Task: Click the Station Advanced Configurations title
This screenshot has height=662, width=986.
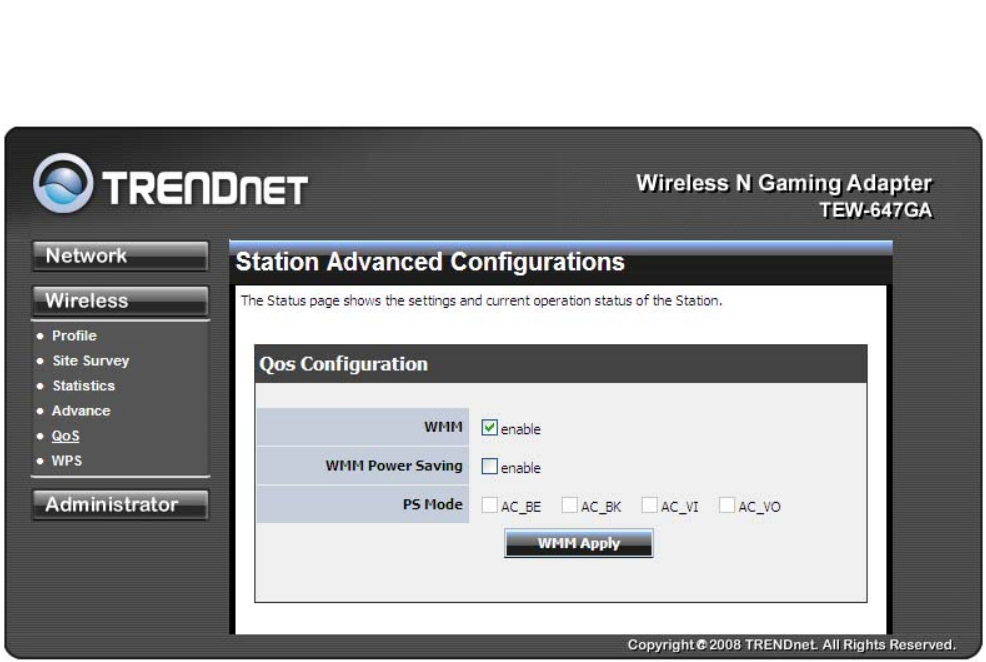Action: [429, 262]
